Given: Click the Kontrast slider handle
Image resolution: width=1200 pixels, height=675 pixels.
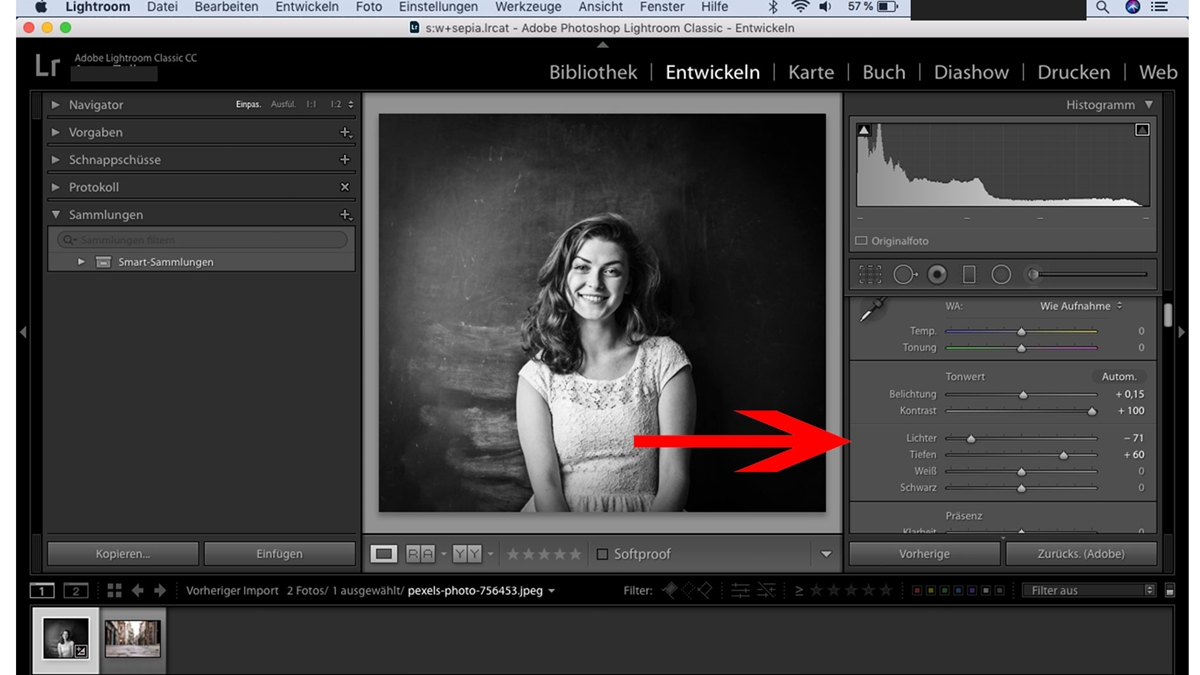Looking at the screenshot, I should 1092,411.
